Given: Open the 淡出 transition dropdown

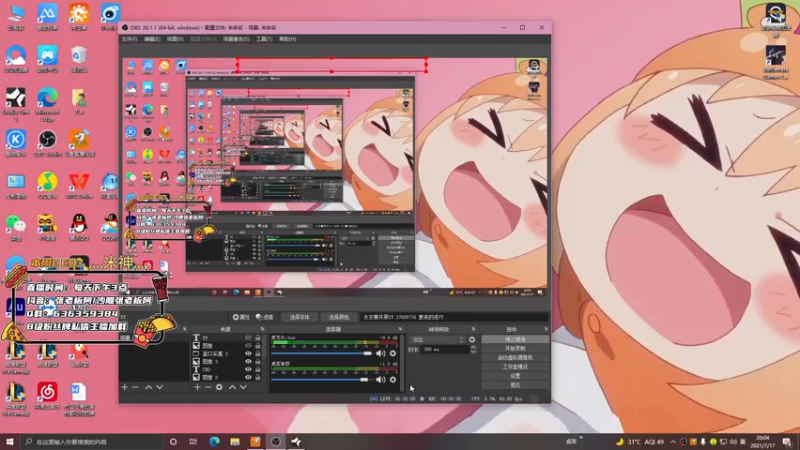Looking at the screenshot, I should point(437,339).
